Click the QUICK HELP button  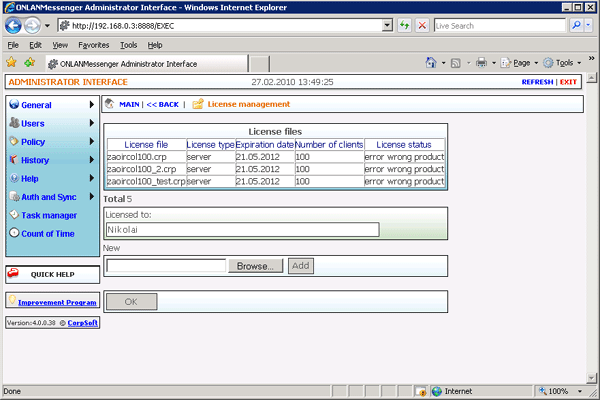(x=52, y=274)
